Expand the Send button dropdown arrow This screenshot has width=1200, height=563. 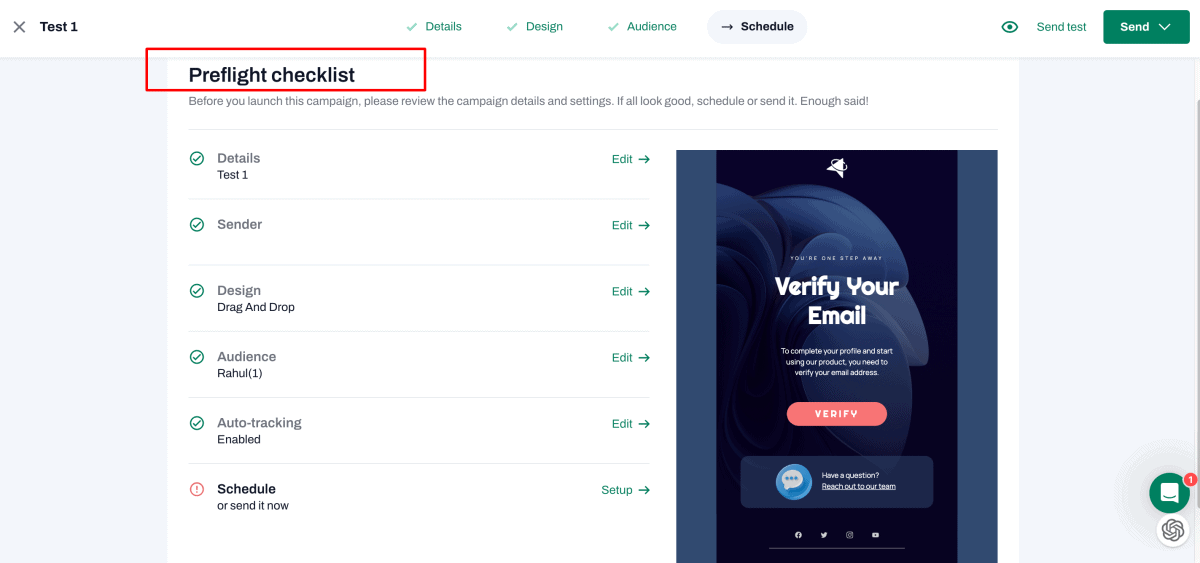pos(1165,27)
